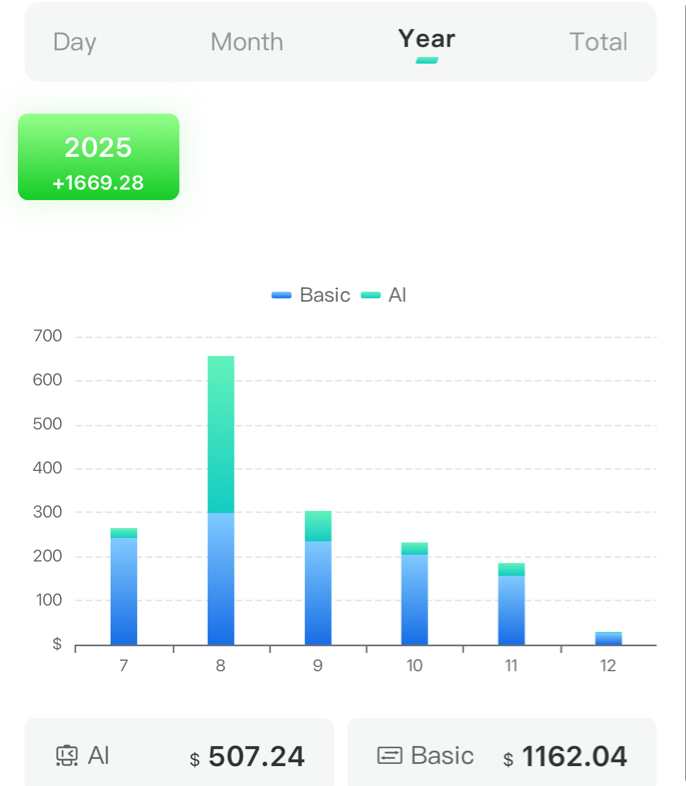This screenshot has width=686, height=786.
Task: Select the green 2025 year card
Action: click(99, 157)
